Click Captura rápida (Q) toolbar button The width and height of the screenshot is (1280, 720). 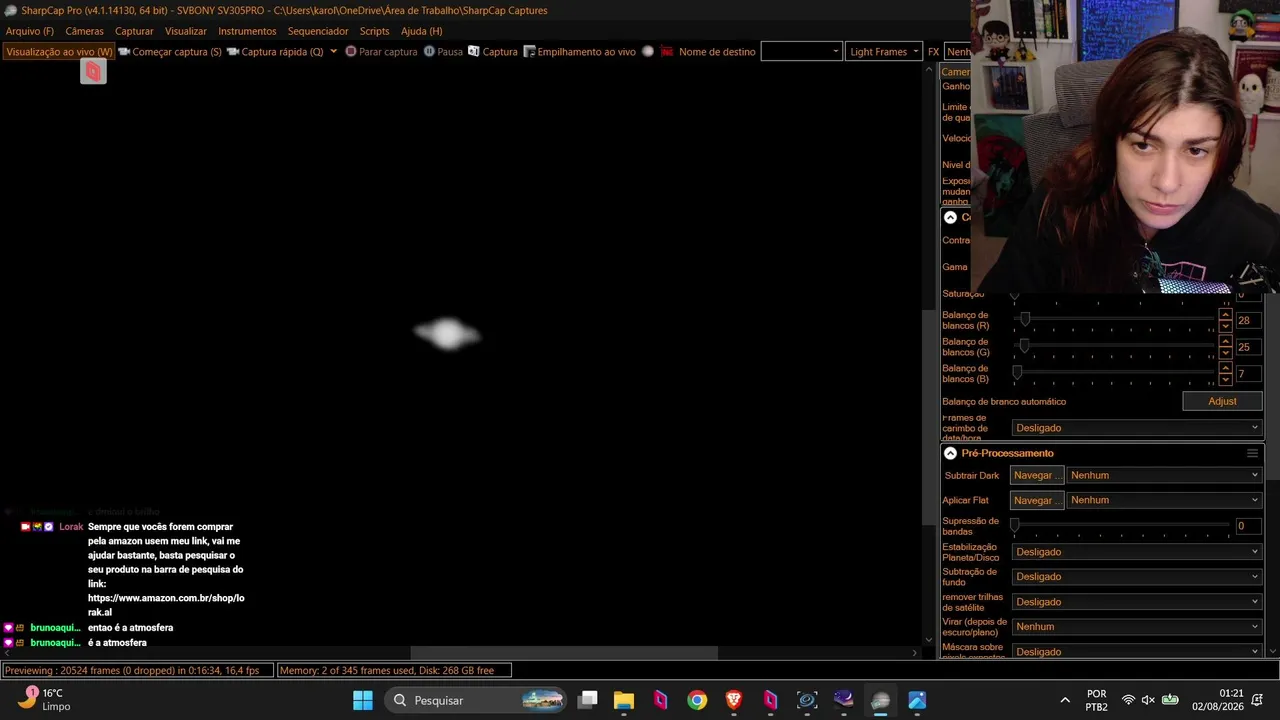(x=275, y=52)
